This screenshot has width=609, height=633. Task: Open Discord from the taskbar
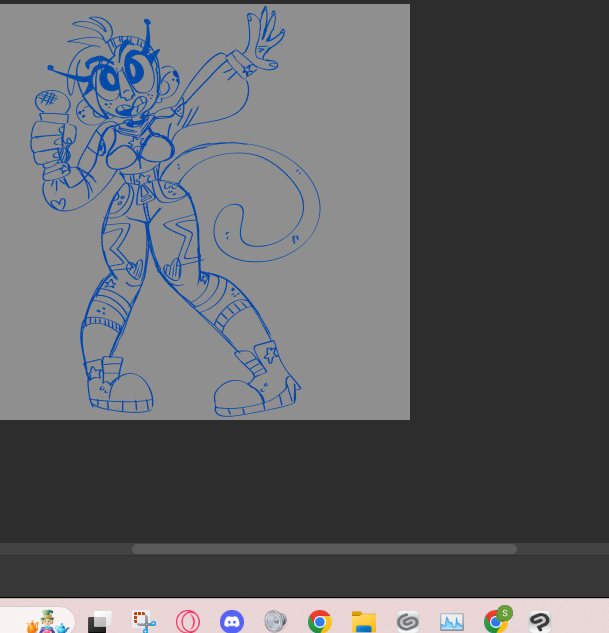coord(232,622)
